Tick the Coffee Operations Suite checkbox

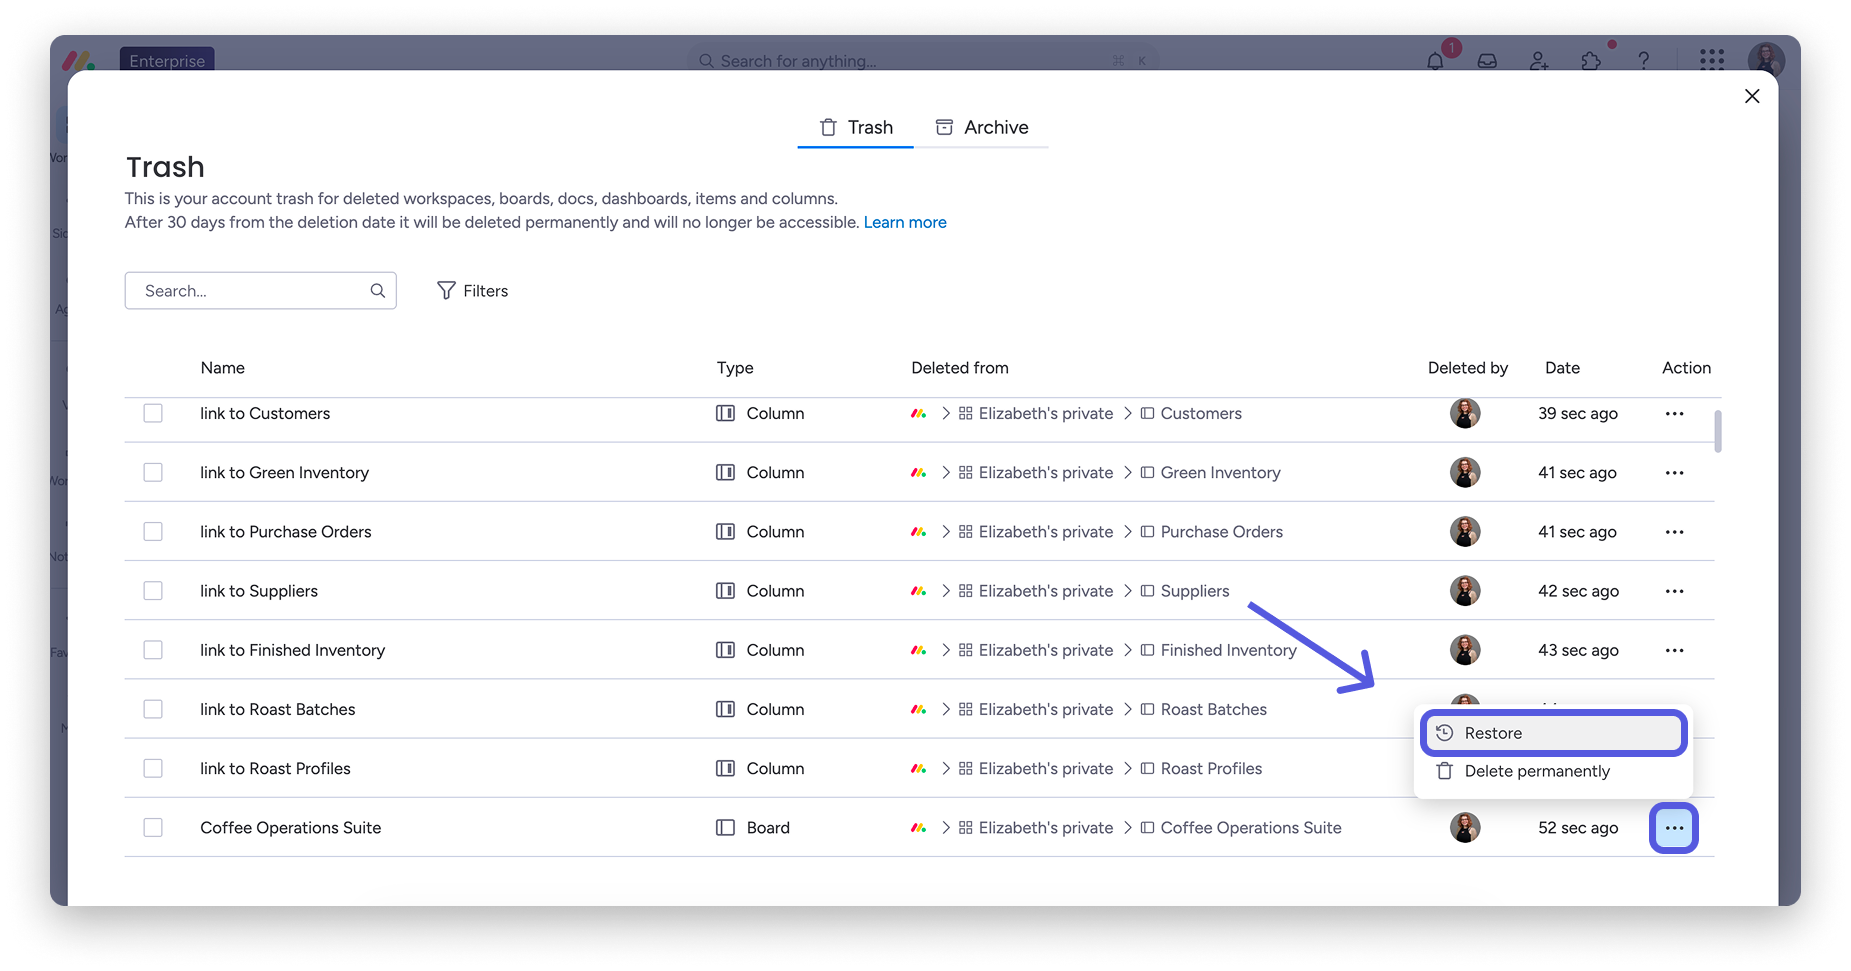coord(153,828)
